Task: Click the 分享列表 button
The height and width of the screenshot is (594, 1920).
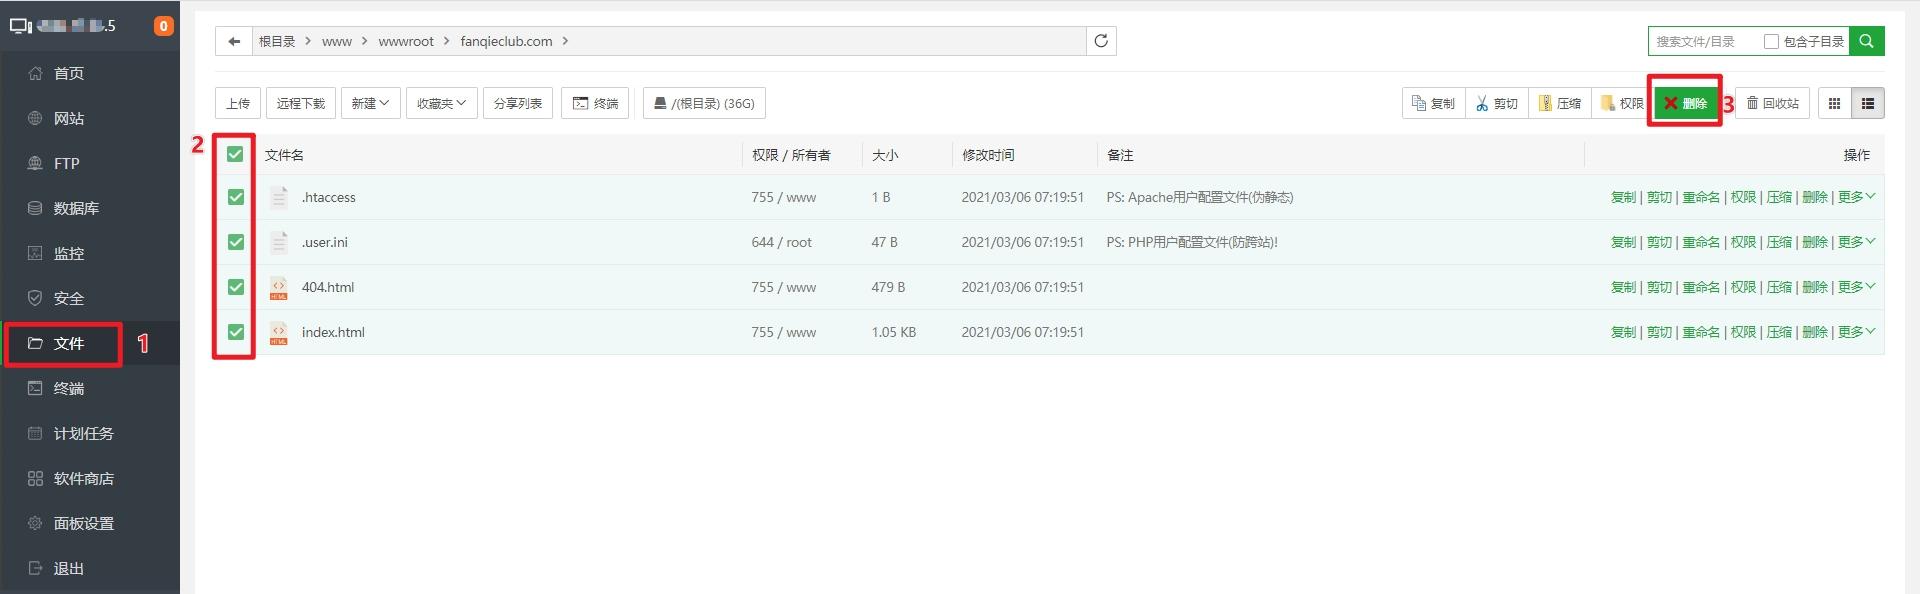Action: tap(518, 103)
